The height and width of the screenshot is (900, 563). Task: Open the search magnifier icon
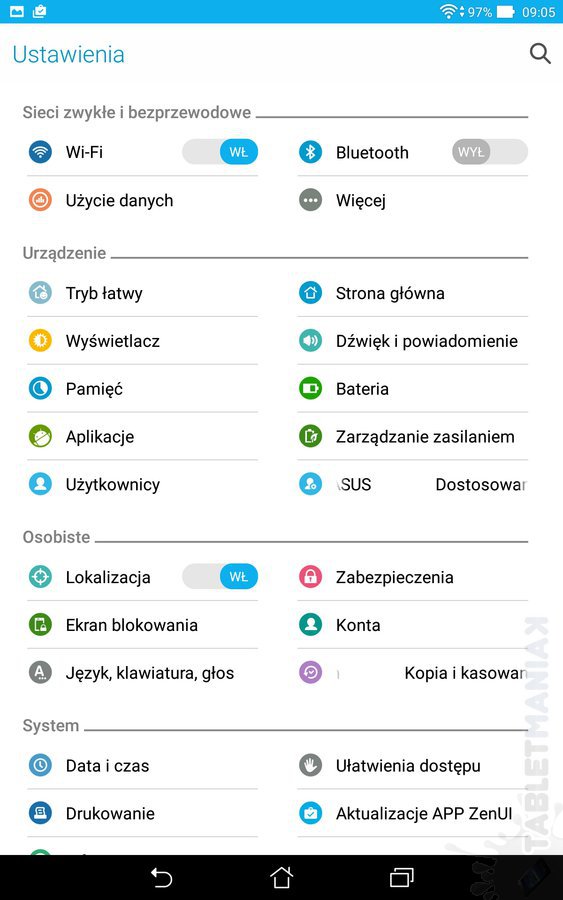pos(540,54)
